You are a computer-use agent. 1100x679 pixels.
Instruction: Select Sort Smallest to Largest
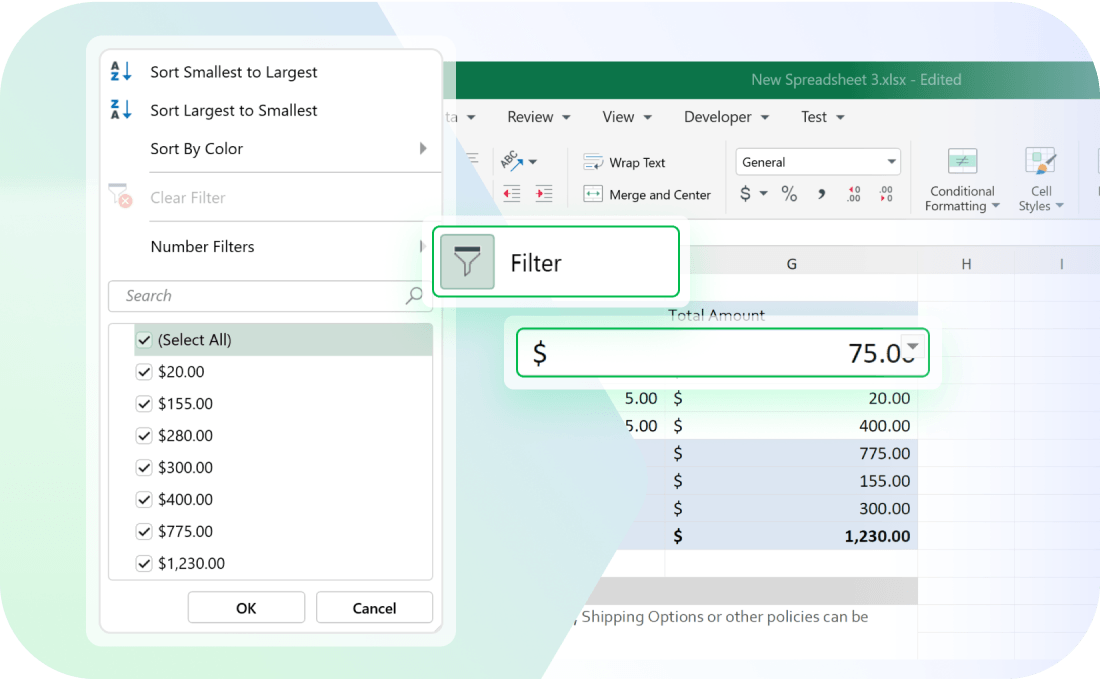(233, 72)
